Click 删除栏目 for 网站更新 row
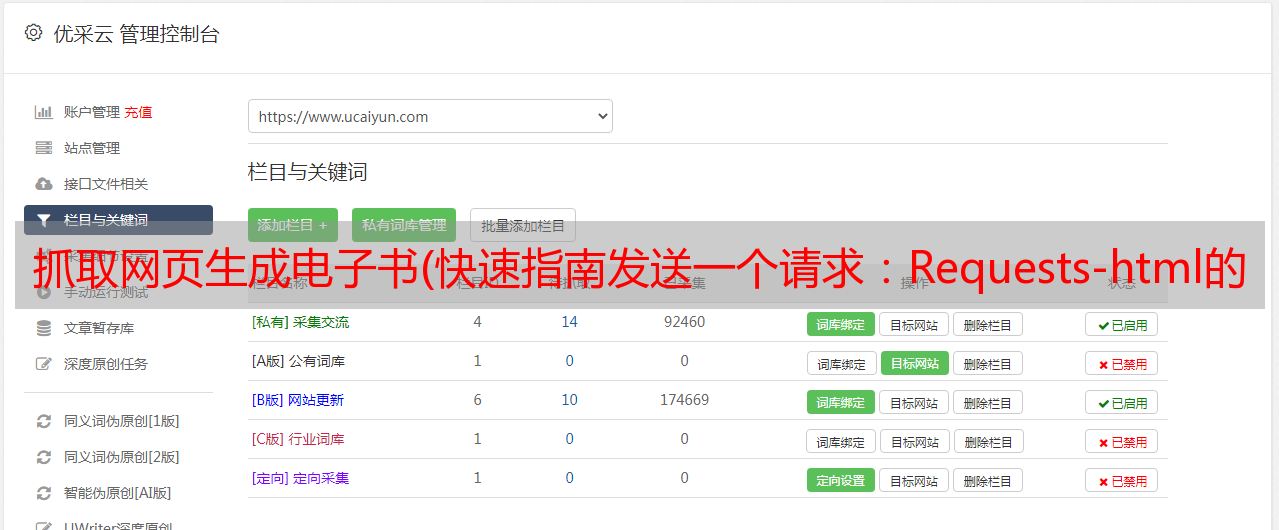1279x530 pixels. click(x=987, y=402)
